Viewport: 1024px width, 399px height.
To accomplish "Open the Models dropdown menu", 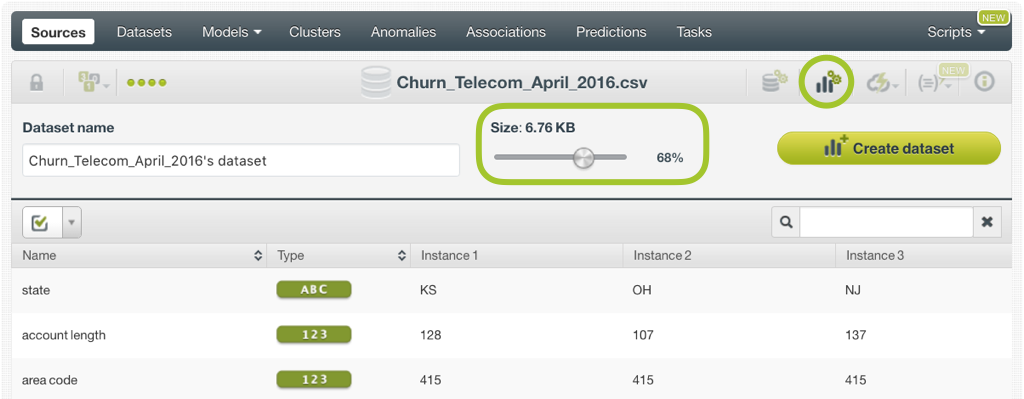I will pyautogui.click(x=232, y=32).
